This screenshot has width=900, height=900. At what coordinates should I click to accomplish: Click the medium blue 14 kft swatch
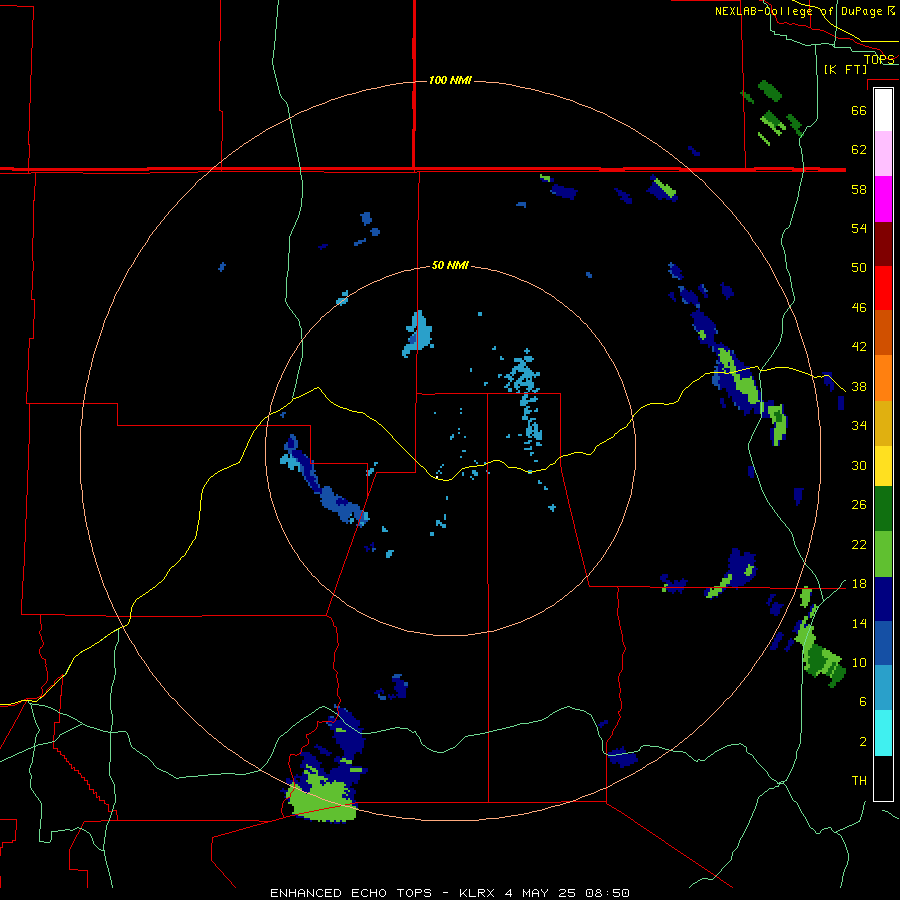tap(883, 643)
